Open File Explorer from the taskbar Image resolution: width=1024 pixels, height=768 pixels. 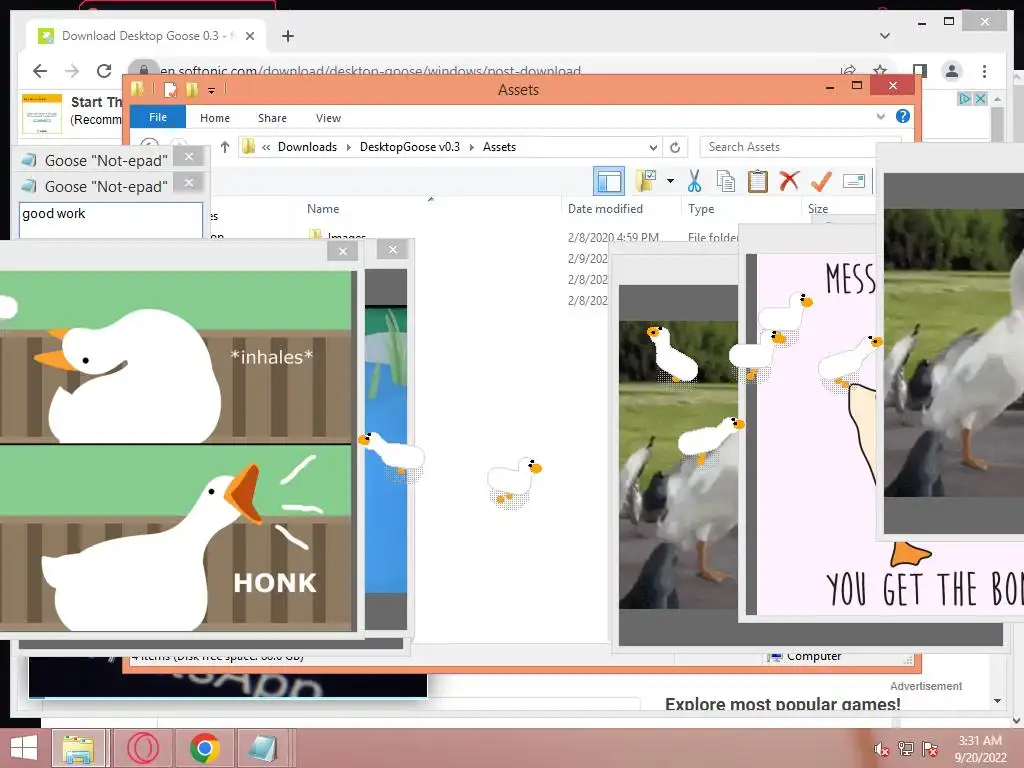(x=78, y=748)
